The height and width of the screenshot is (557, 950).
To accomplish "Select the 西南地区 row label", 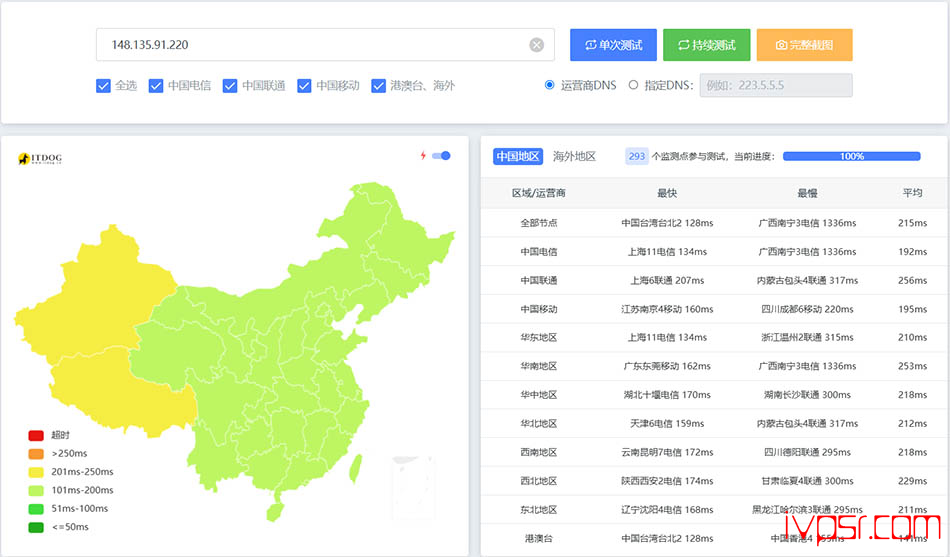I will [x=539, y=452].
